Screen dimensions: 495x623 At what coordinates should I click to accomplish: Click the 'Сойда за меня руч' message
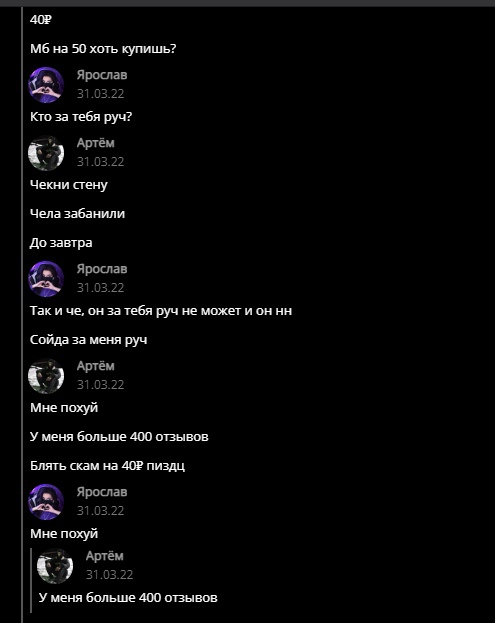(89, 340)
